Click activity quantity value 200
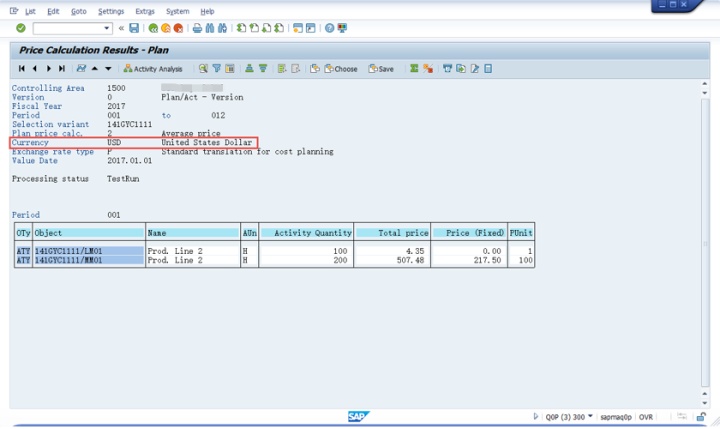The width and height of the screenshot is (720, 429). pyautogui.click(x=340, y=260)
